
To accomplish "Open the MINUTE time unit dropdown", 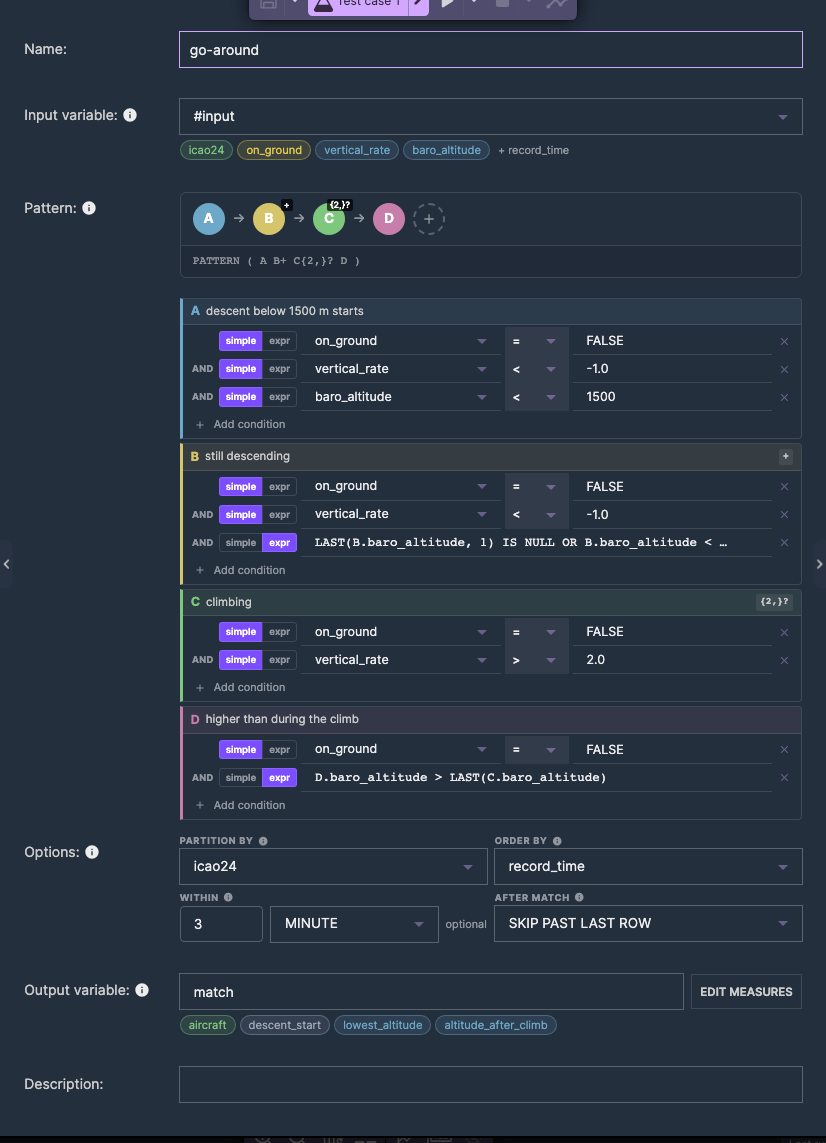I will pos(354,924).
